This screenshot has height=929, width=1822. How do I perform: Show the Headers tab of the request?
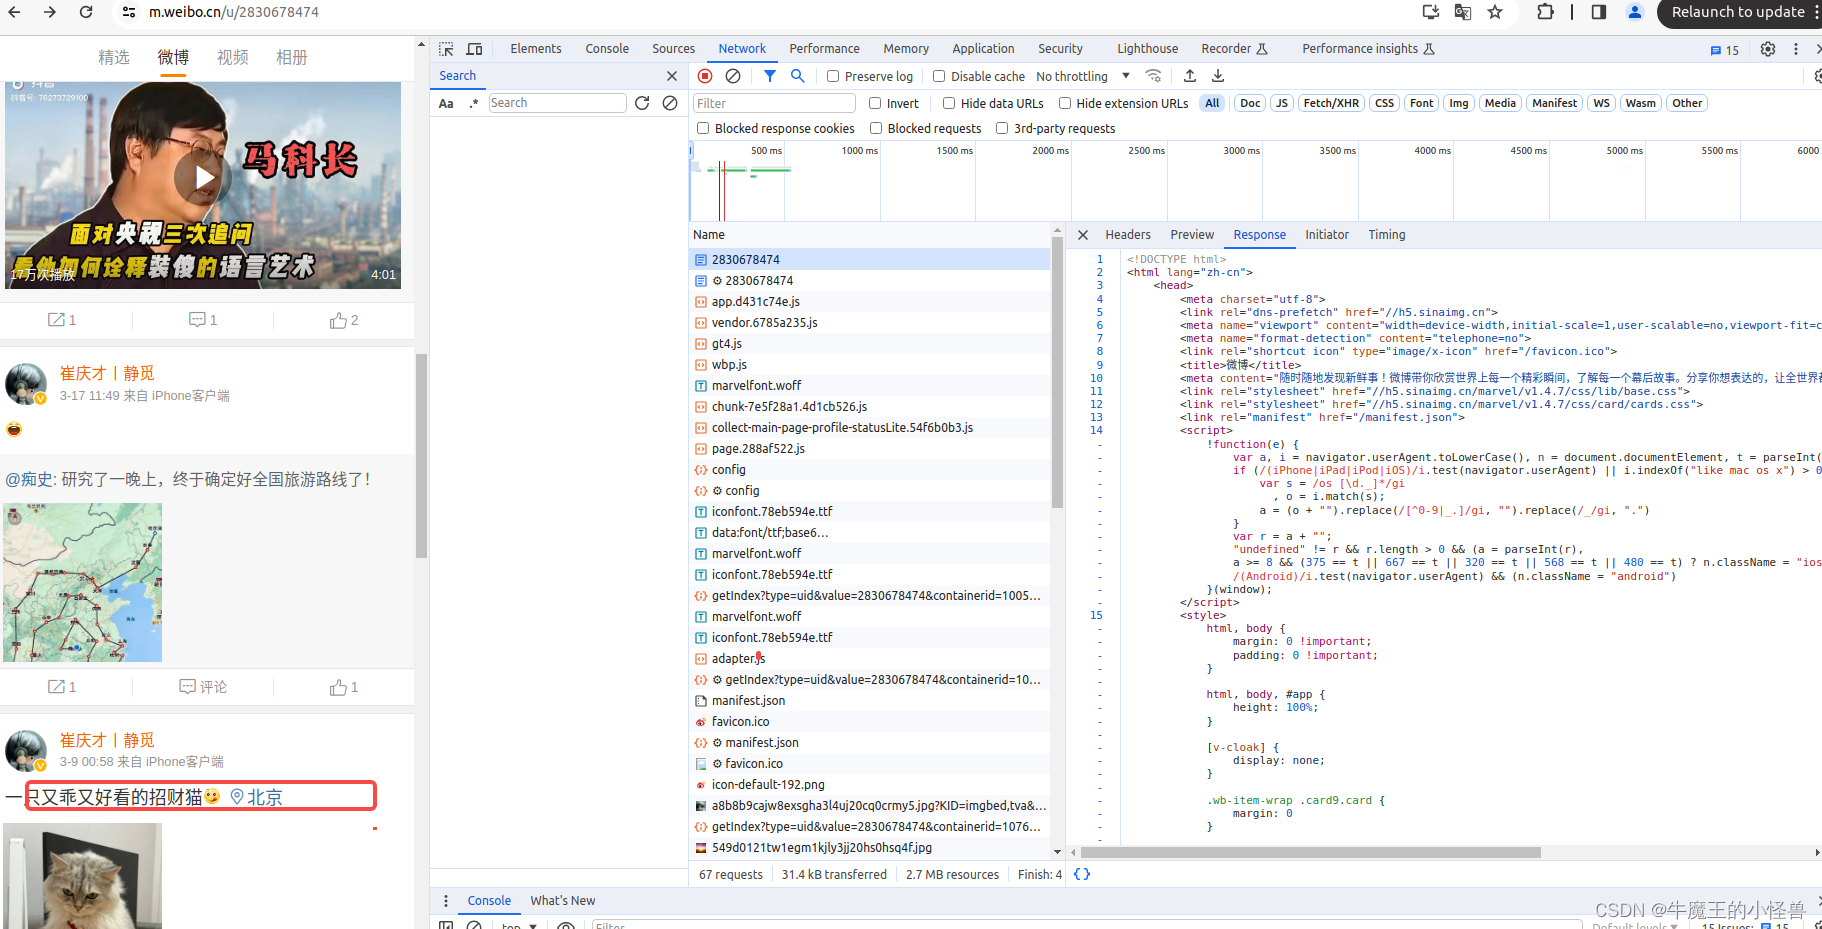tap(1128, 235)
